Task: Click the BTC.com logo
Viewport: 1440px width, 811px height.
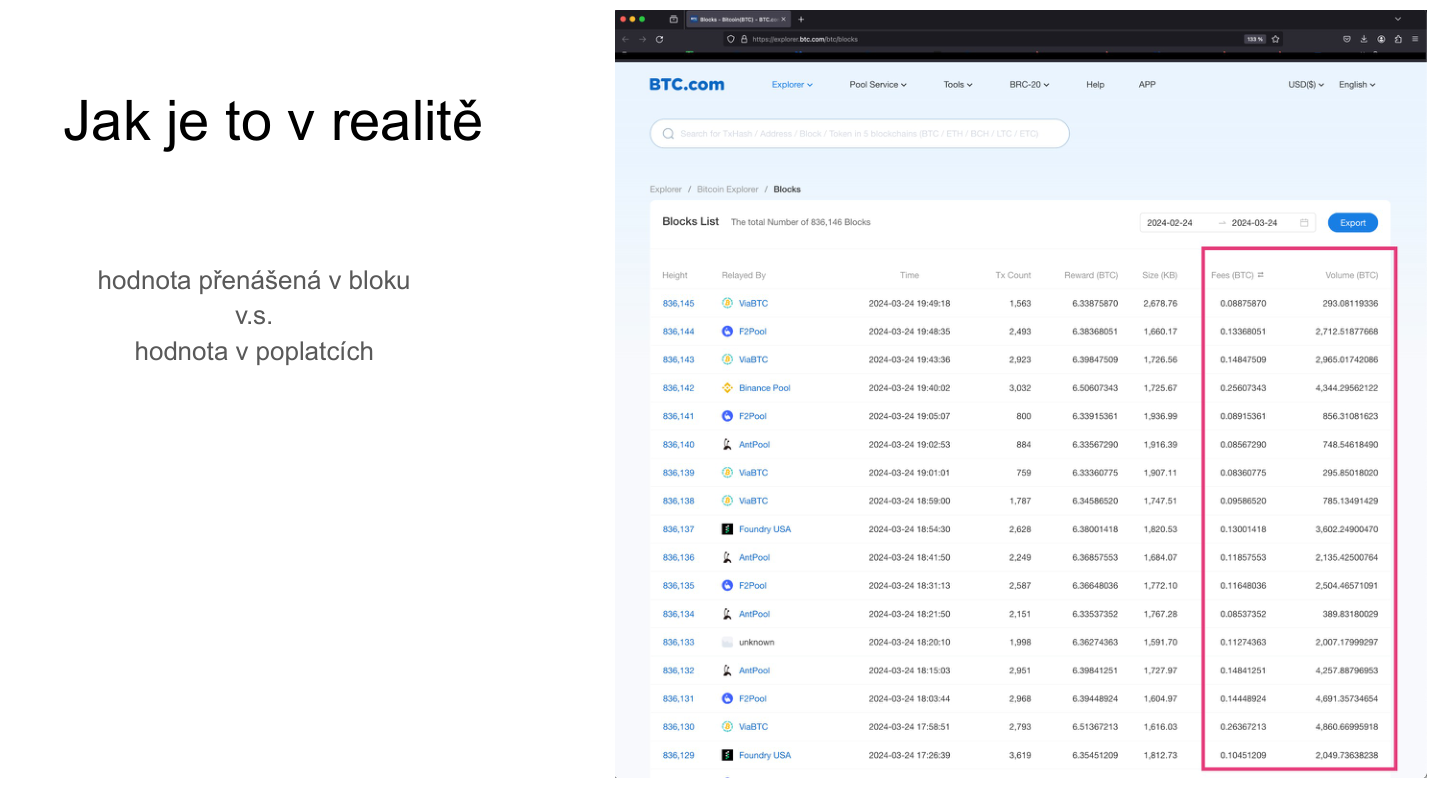Action: click(686, 85)
